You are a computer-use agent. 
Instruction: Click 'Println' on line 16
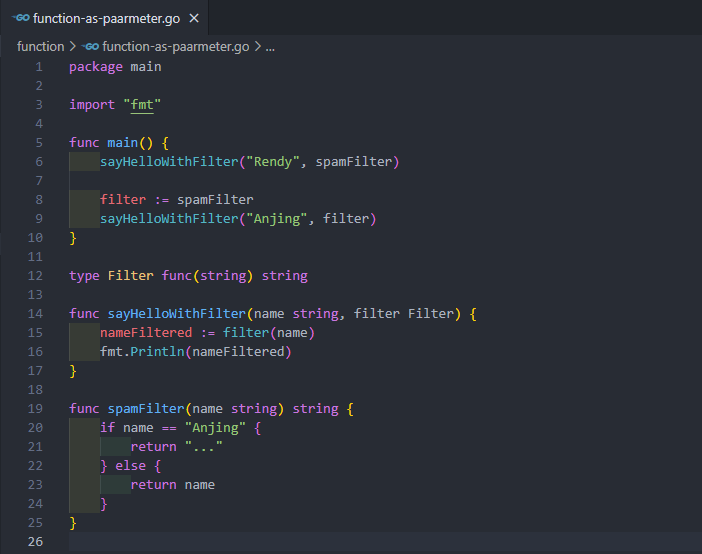click(157, 352)
